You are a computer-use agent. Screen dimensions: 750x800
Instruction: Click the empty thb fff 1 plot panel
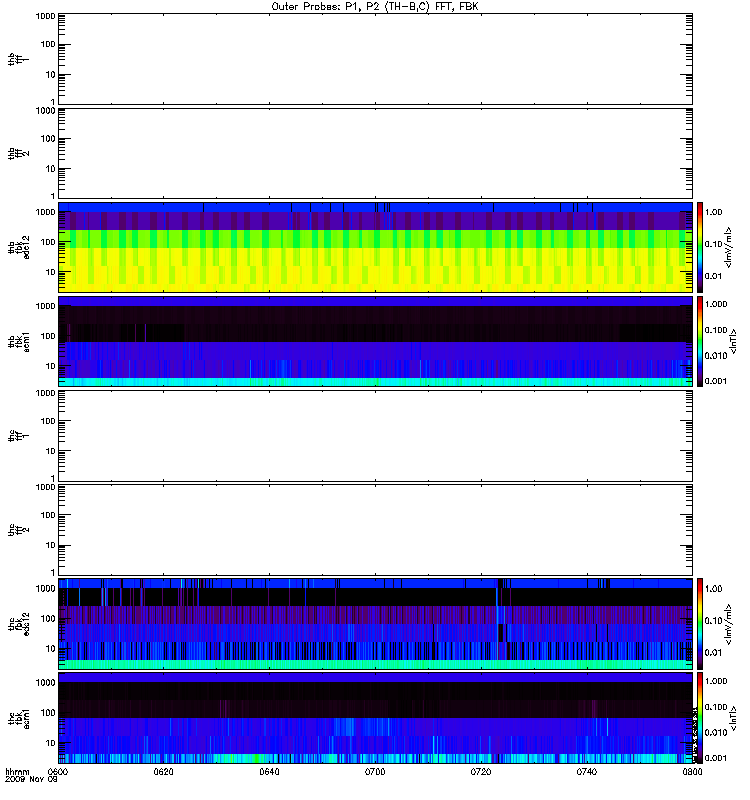point(376,59)
